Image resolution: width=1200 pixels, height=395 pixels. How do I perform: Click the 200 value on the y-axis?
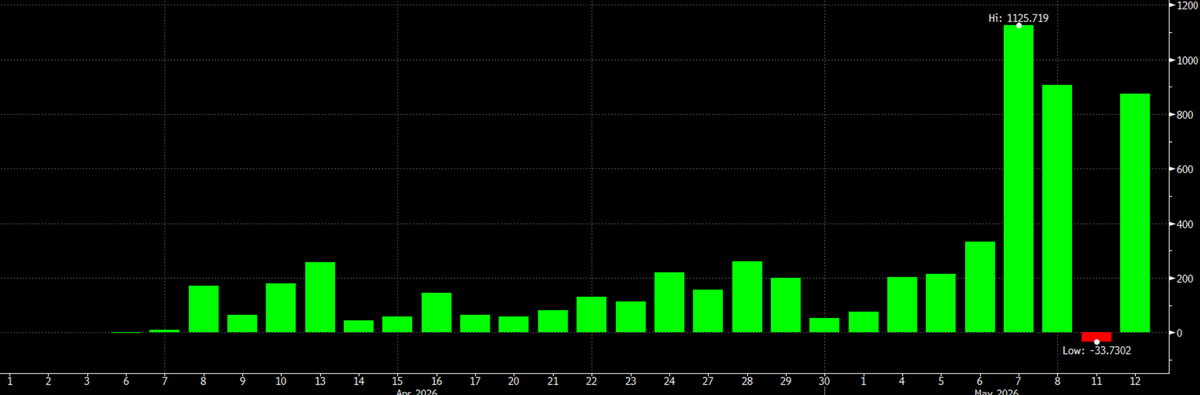coord(1185,278)
